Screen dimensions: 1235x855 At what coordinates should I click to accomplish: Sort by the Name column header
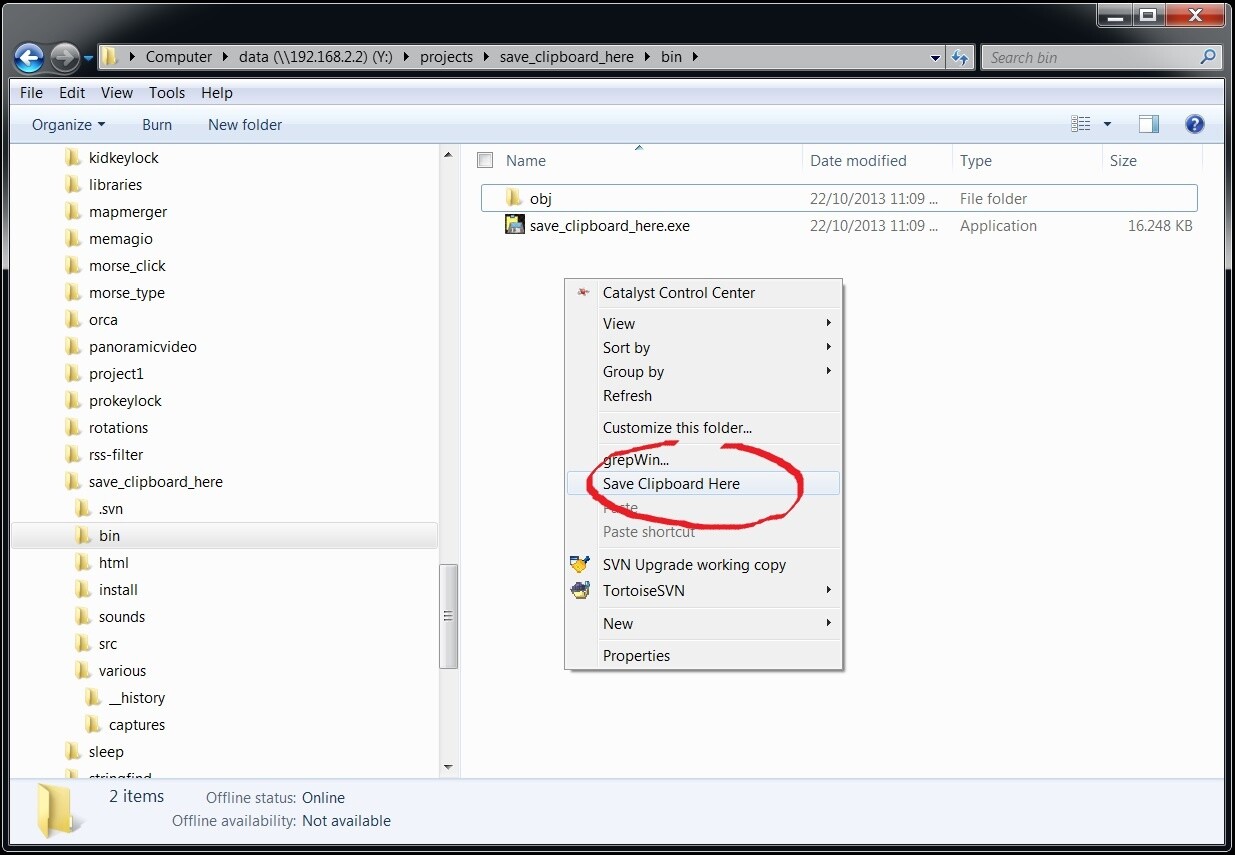click(526, 160)
